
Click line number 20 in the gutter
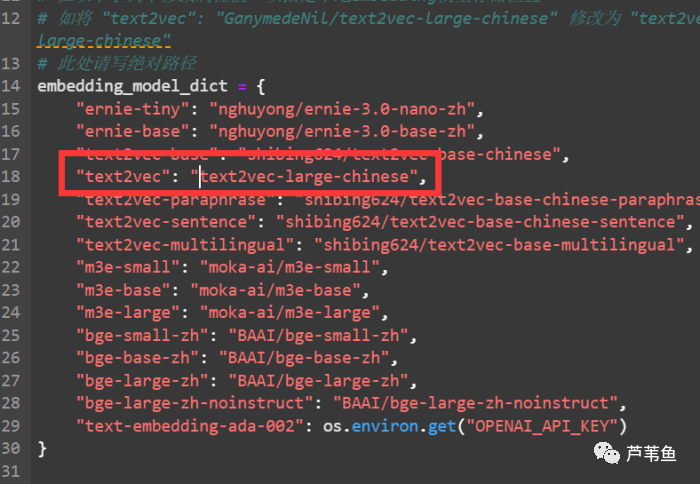(11, 222)
